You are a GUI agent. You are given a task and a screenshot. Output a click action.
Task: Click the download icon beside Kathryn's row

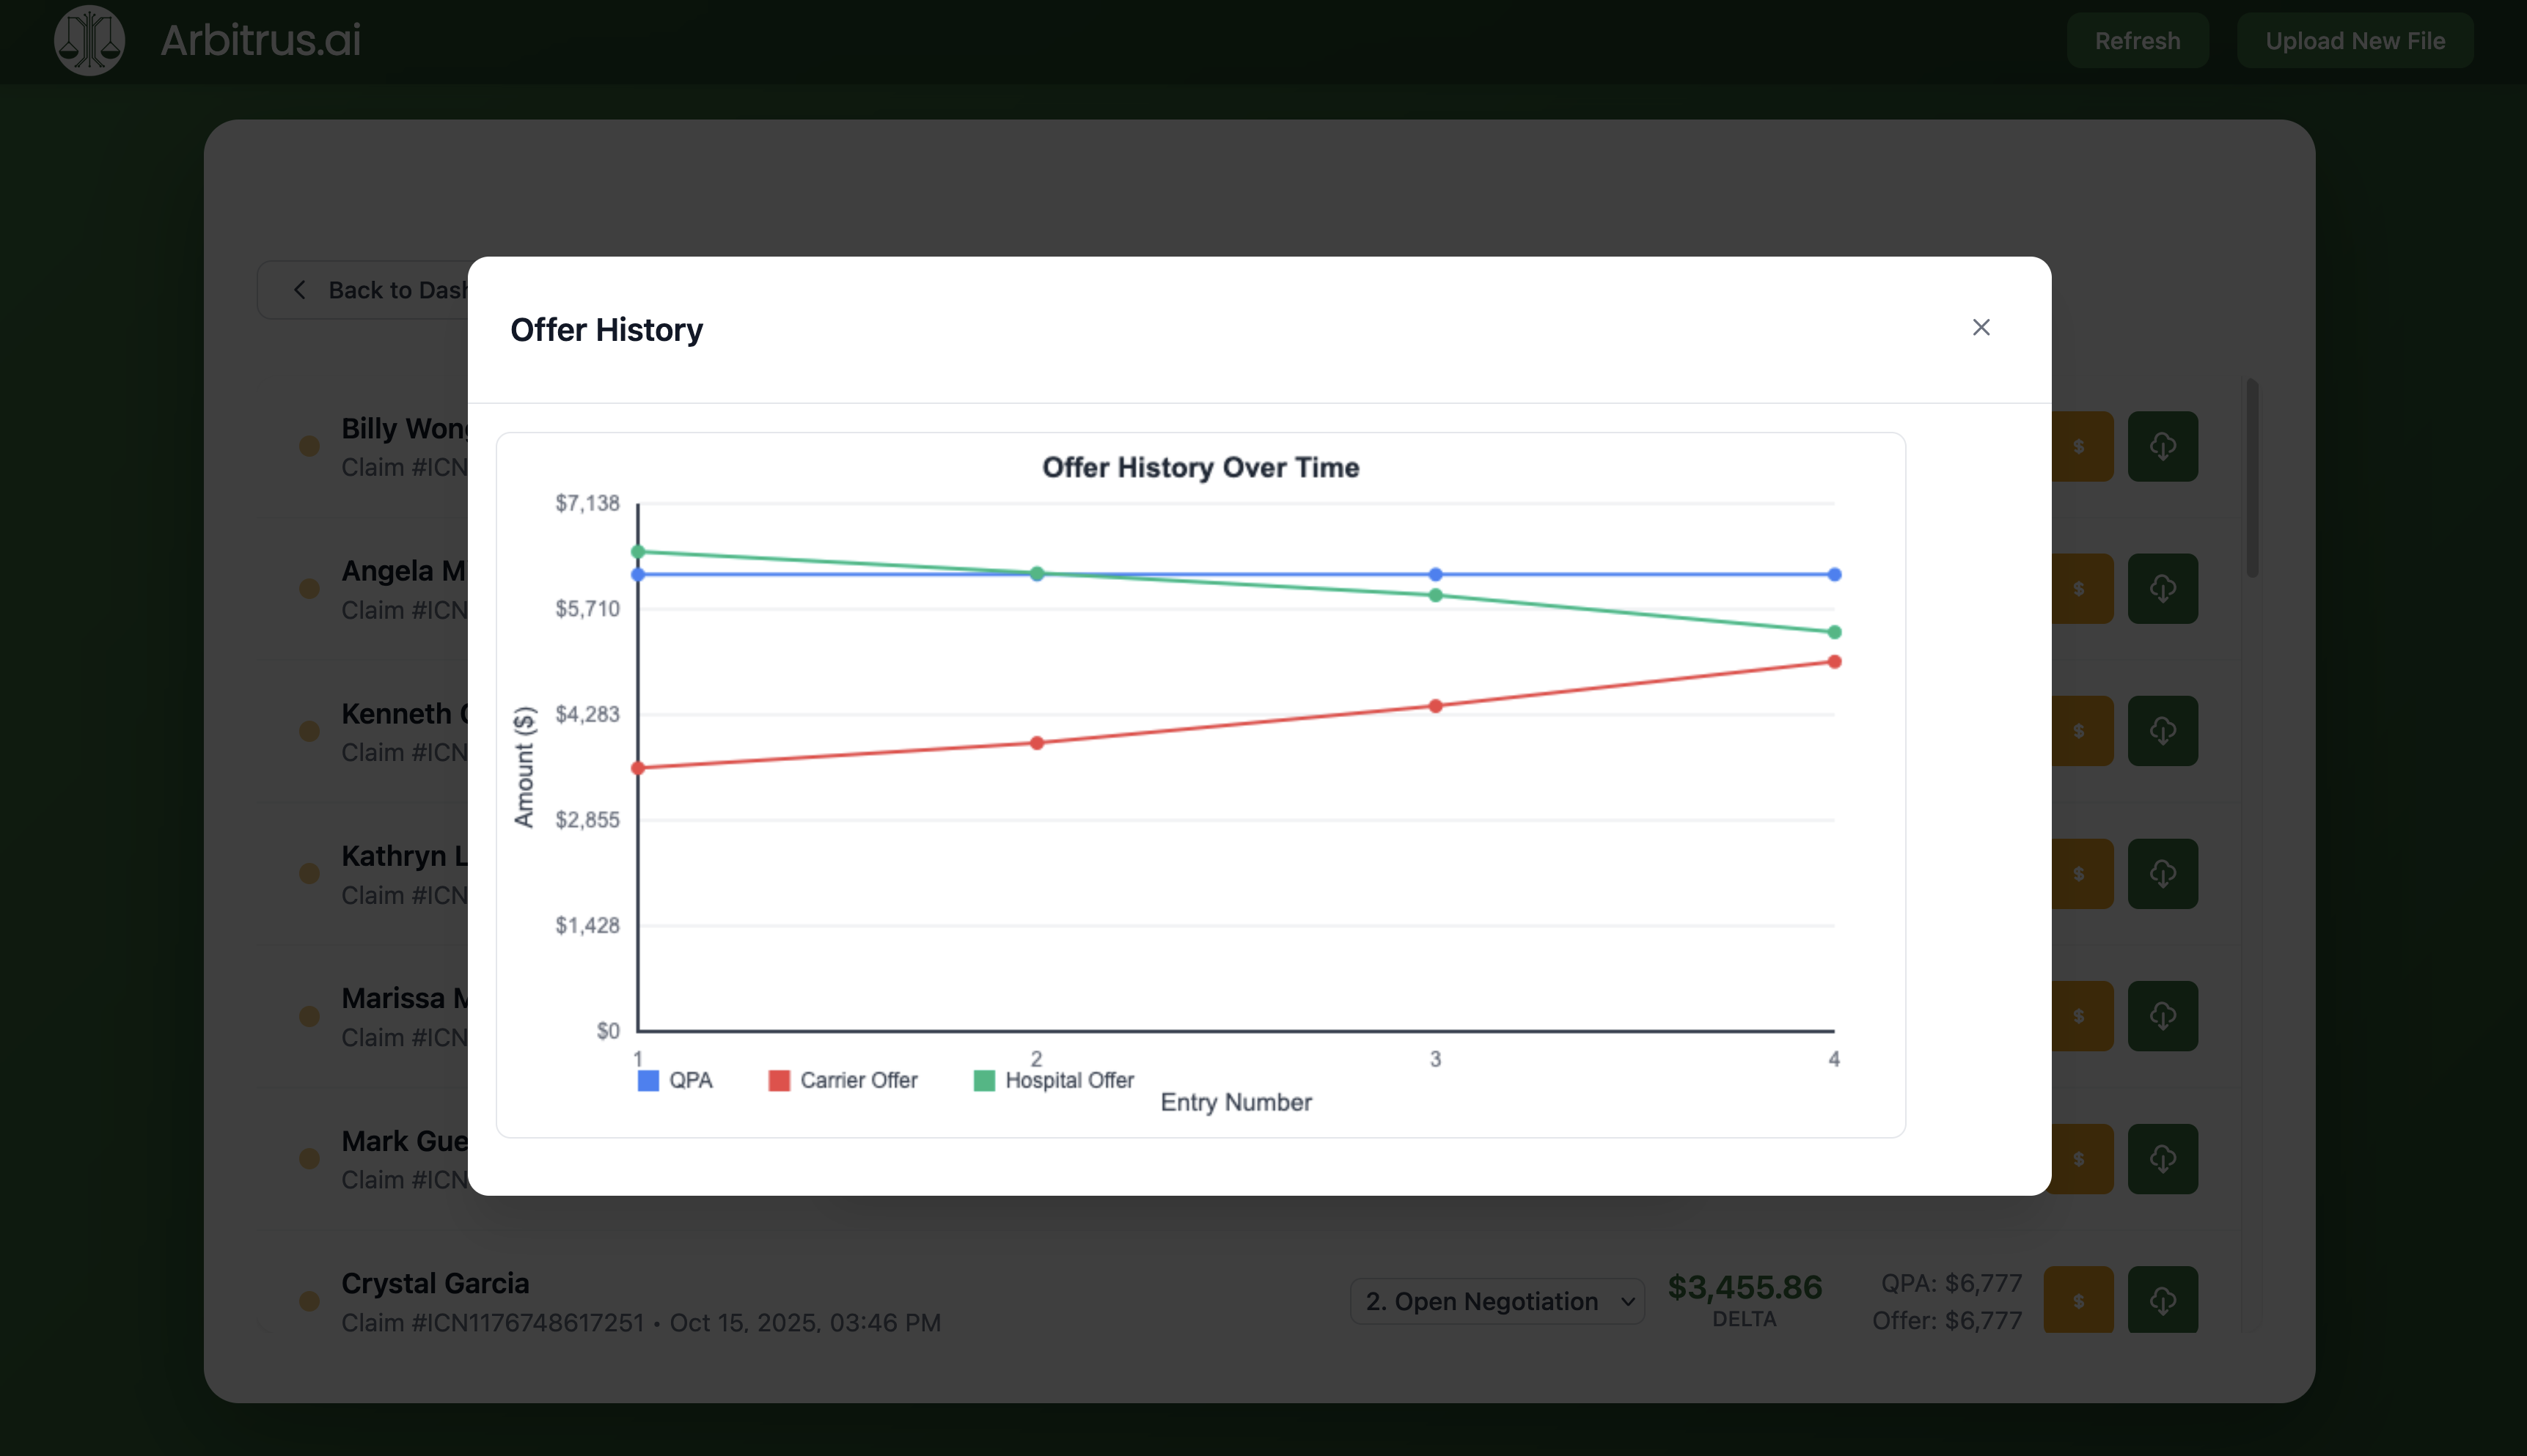[2163, 873]
